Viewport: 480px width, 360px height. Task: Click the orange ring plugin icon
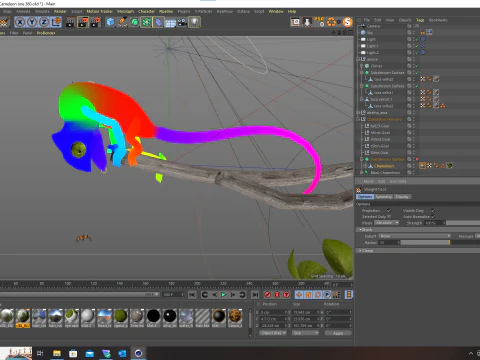point(332,22)
